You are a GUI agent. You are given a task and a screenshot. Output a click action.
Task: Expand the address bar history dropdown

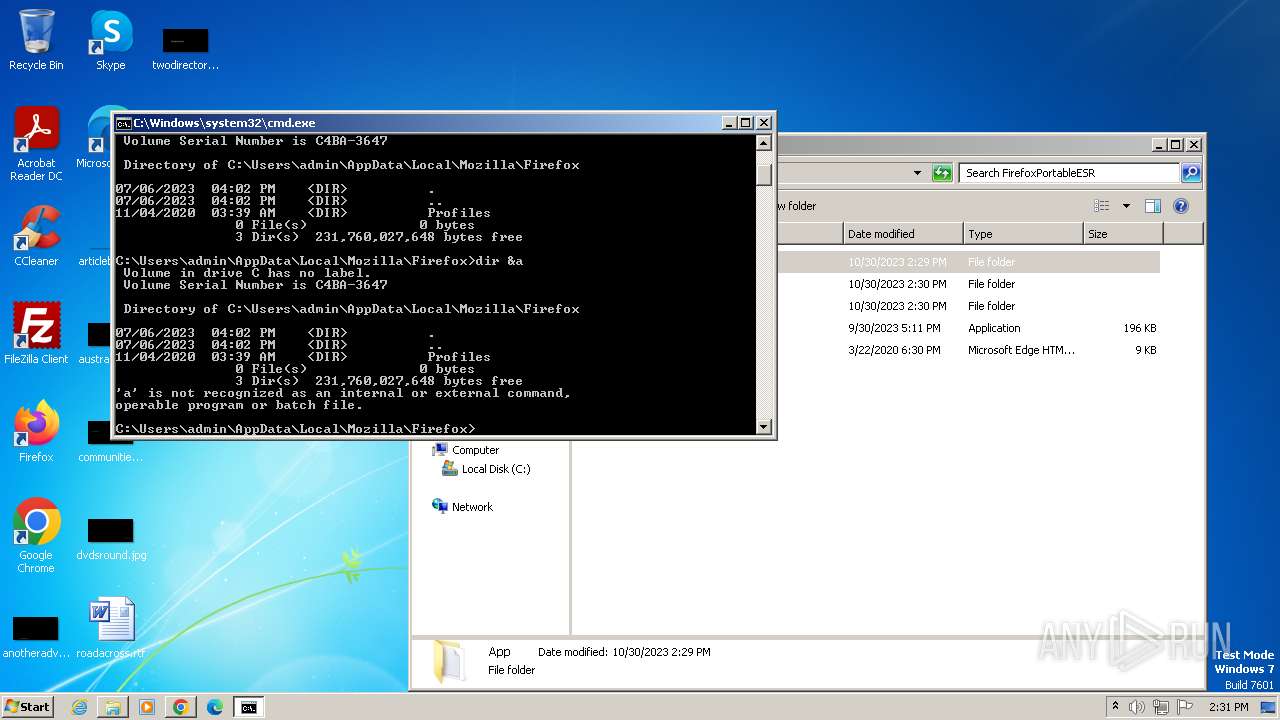tap(917, 173)
